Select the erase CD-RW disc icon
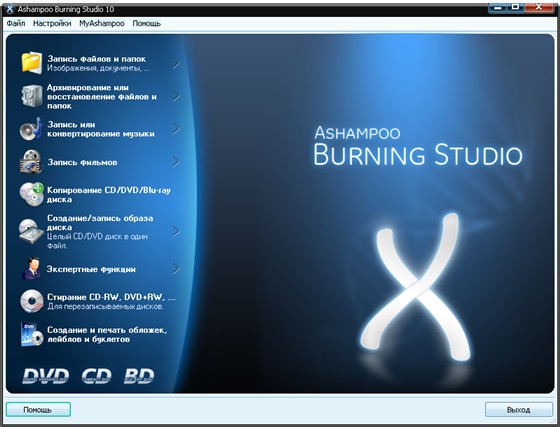Viewport: 560px width, 427px height. 31,301
